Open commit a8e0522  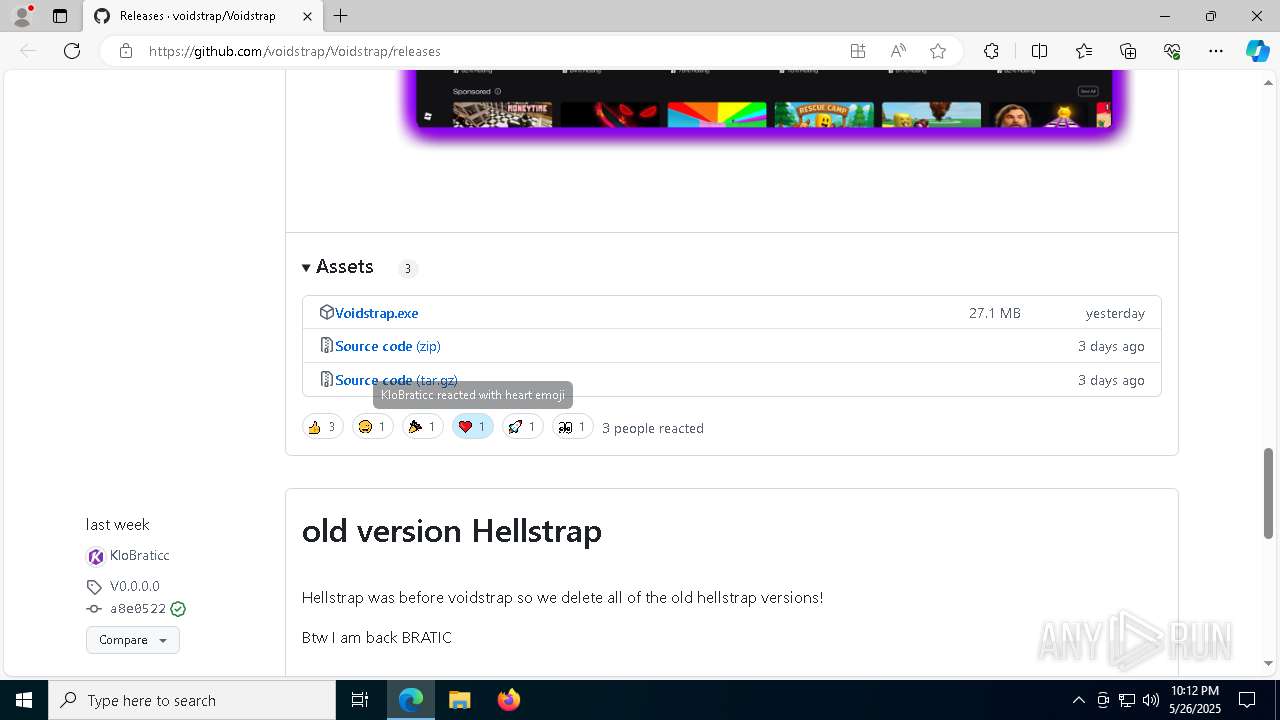point(138,609)
